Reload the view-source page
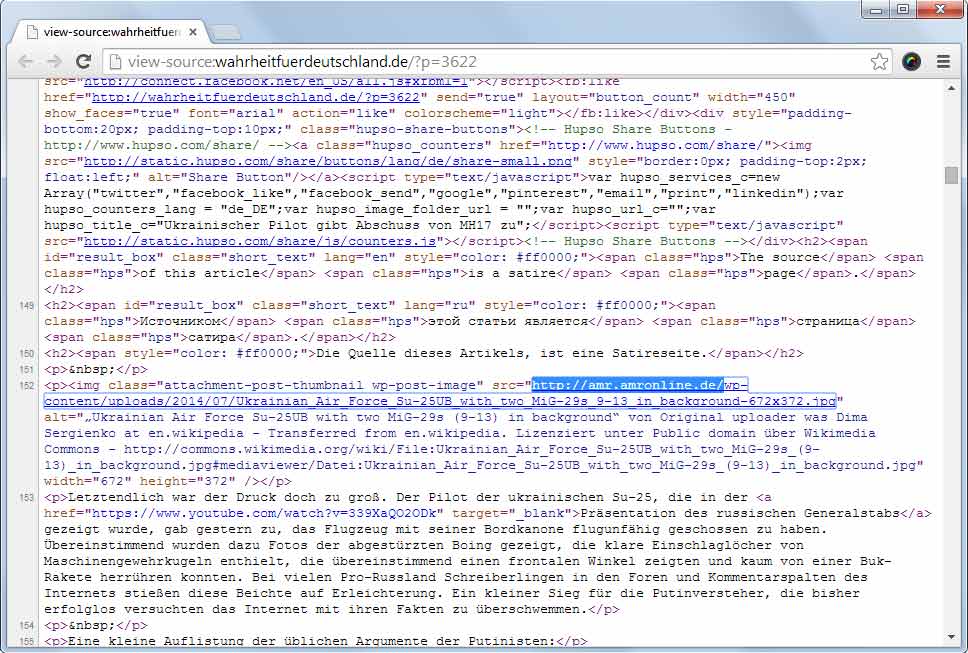The width and height of the screenshot is (968, 653). click(83, 61)
